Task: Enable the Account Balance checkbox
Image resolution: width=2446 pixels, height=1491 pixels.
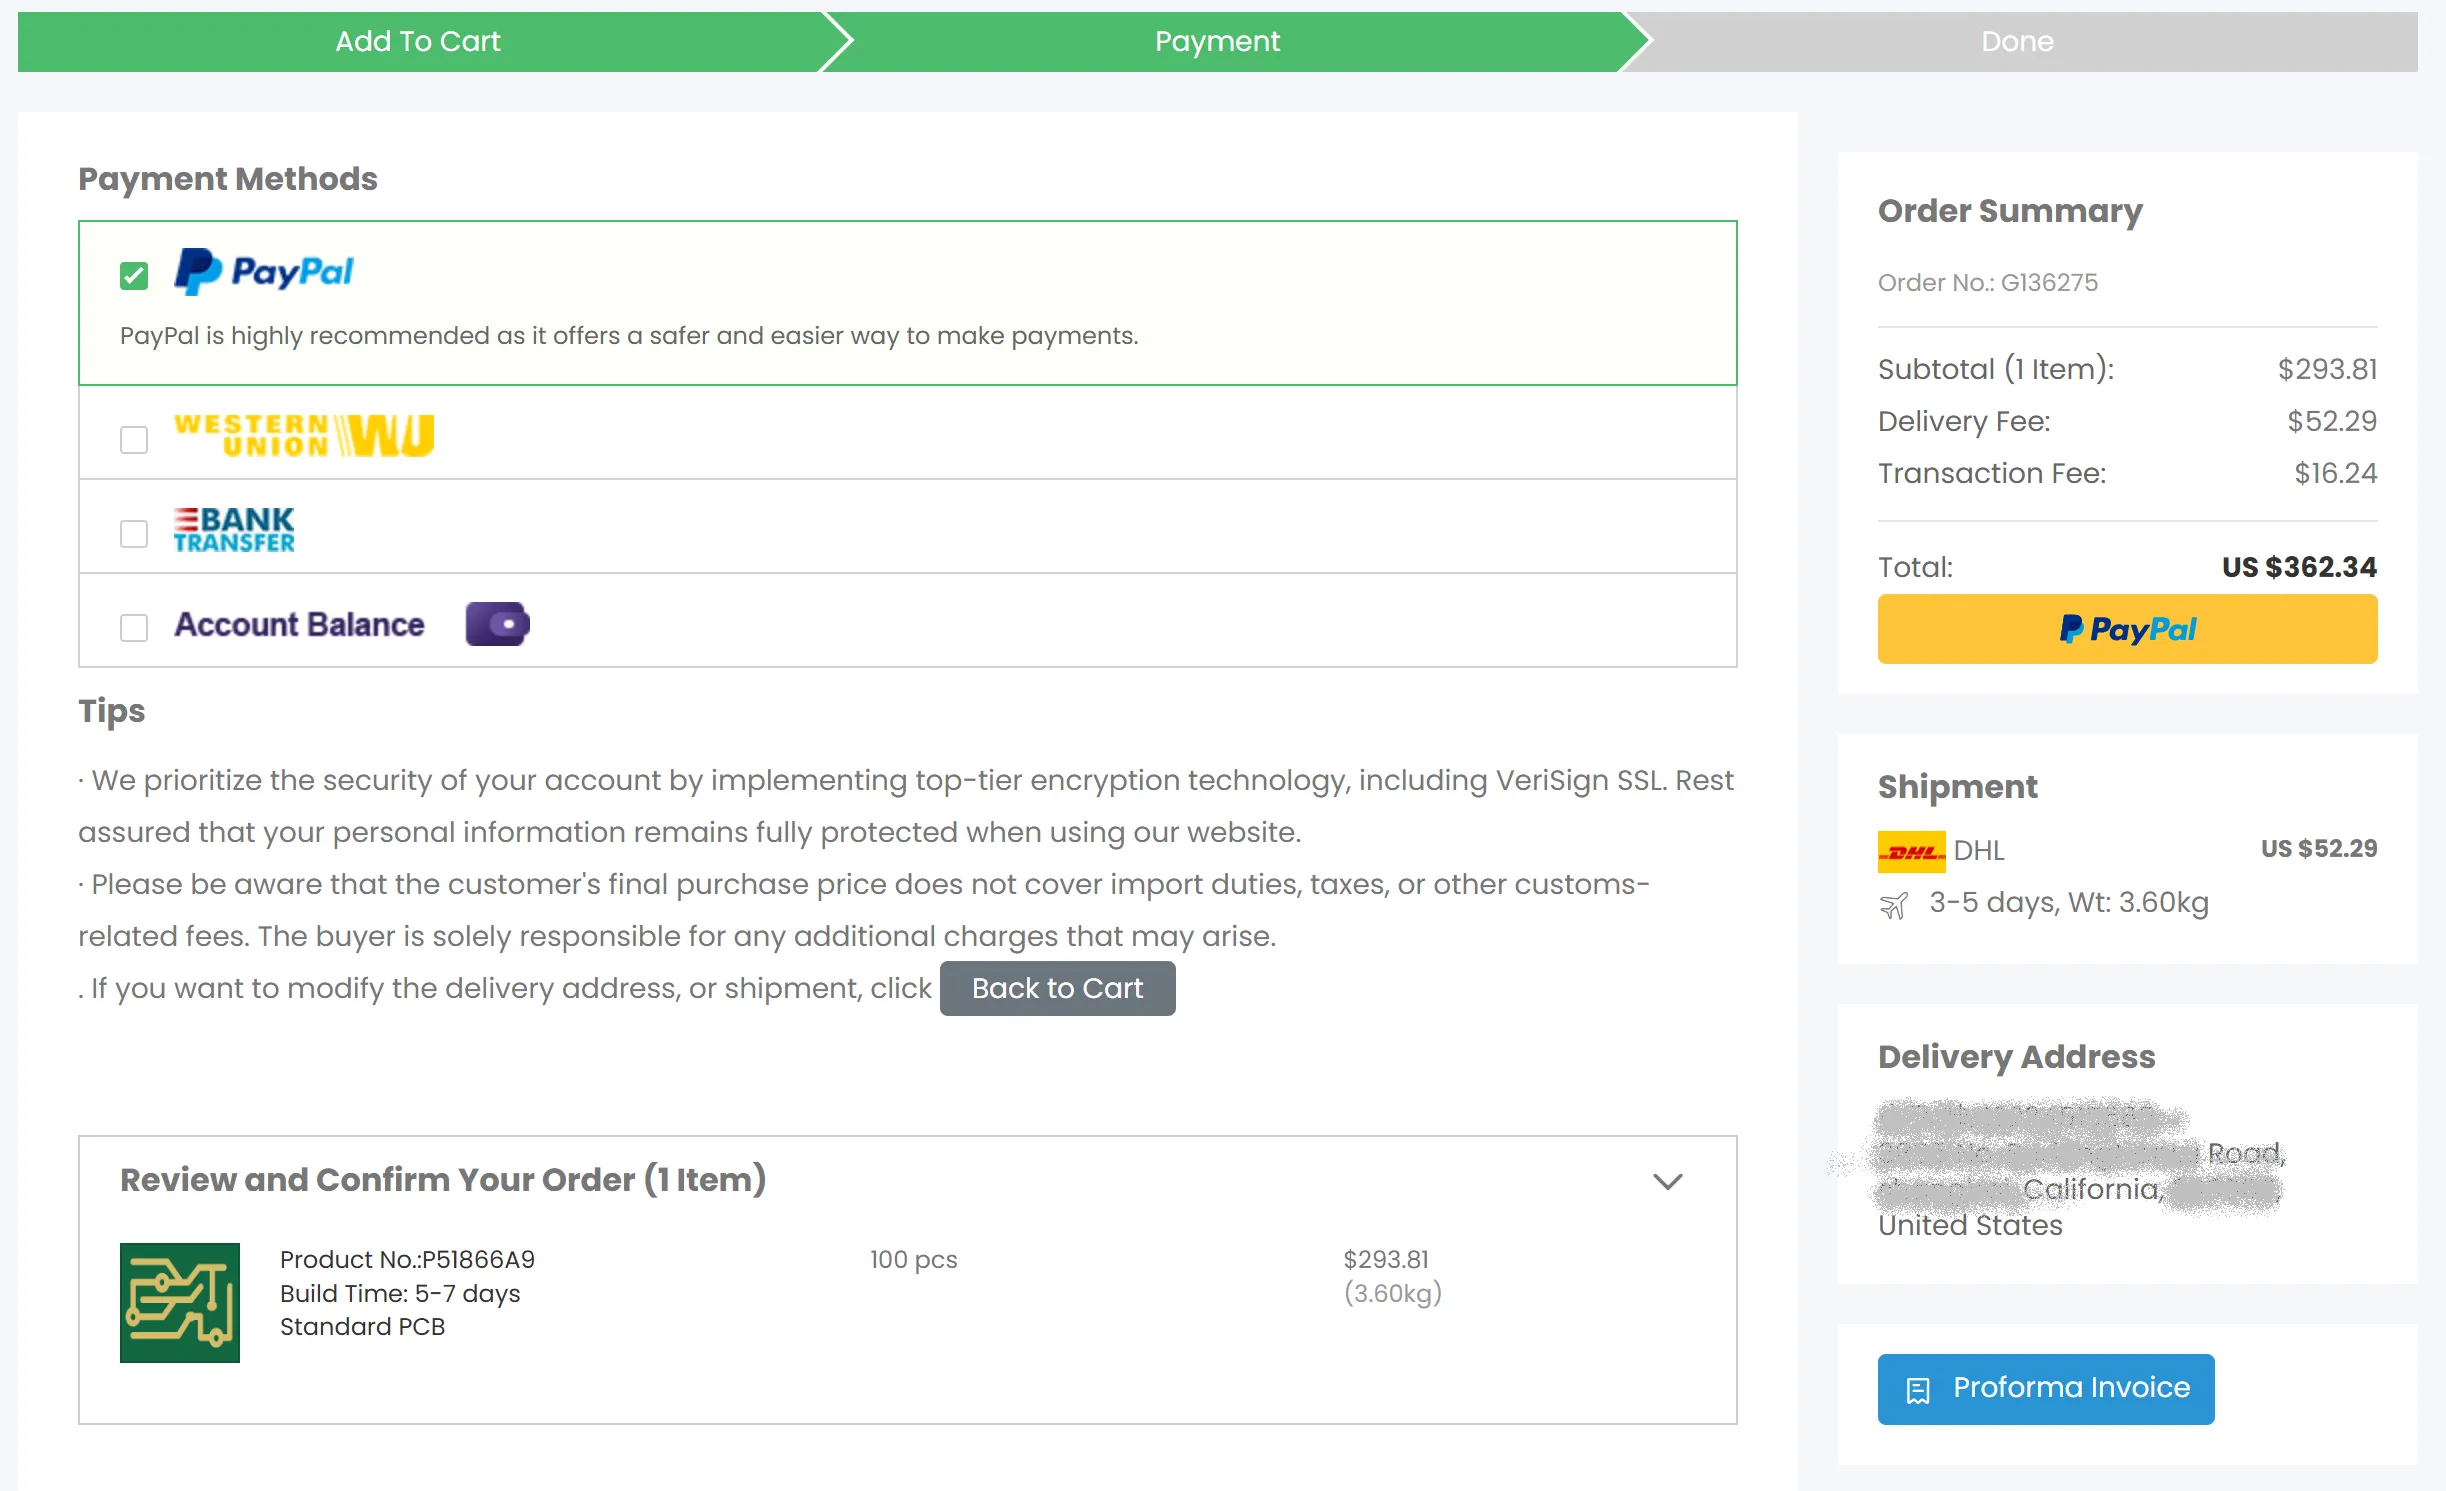Action: coord(134,628)
